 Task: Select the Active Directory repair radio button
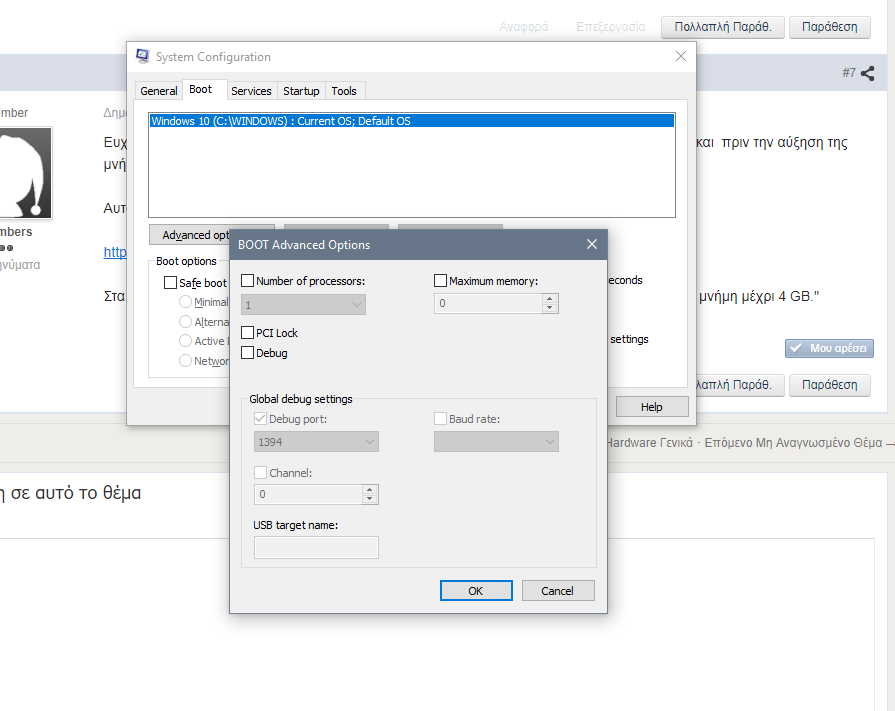pyautogui.click(x=185, y=341)
